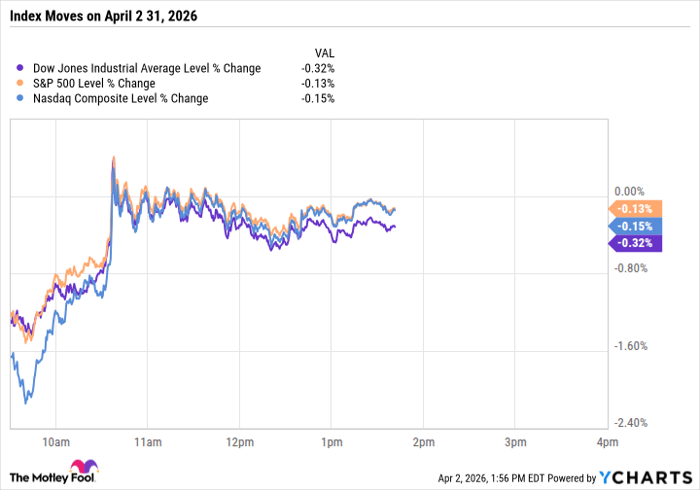
Task: Click the 0.00% y-axis label
Action: (630, 191)
